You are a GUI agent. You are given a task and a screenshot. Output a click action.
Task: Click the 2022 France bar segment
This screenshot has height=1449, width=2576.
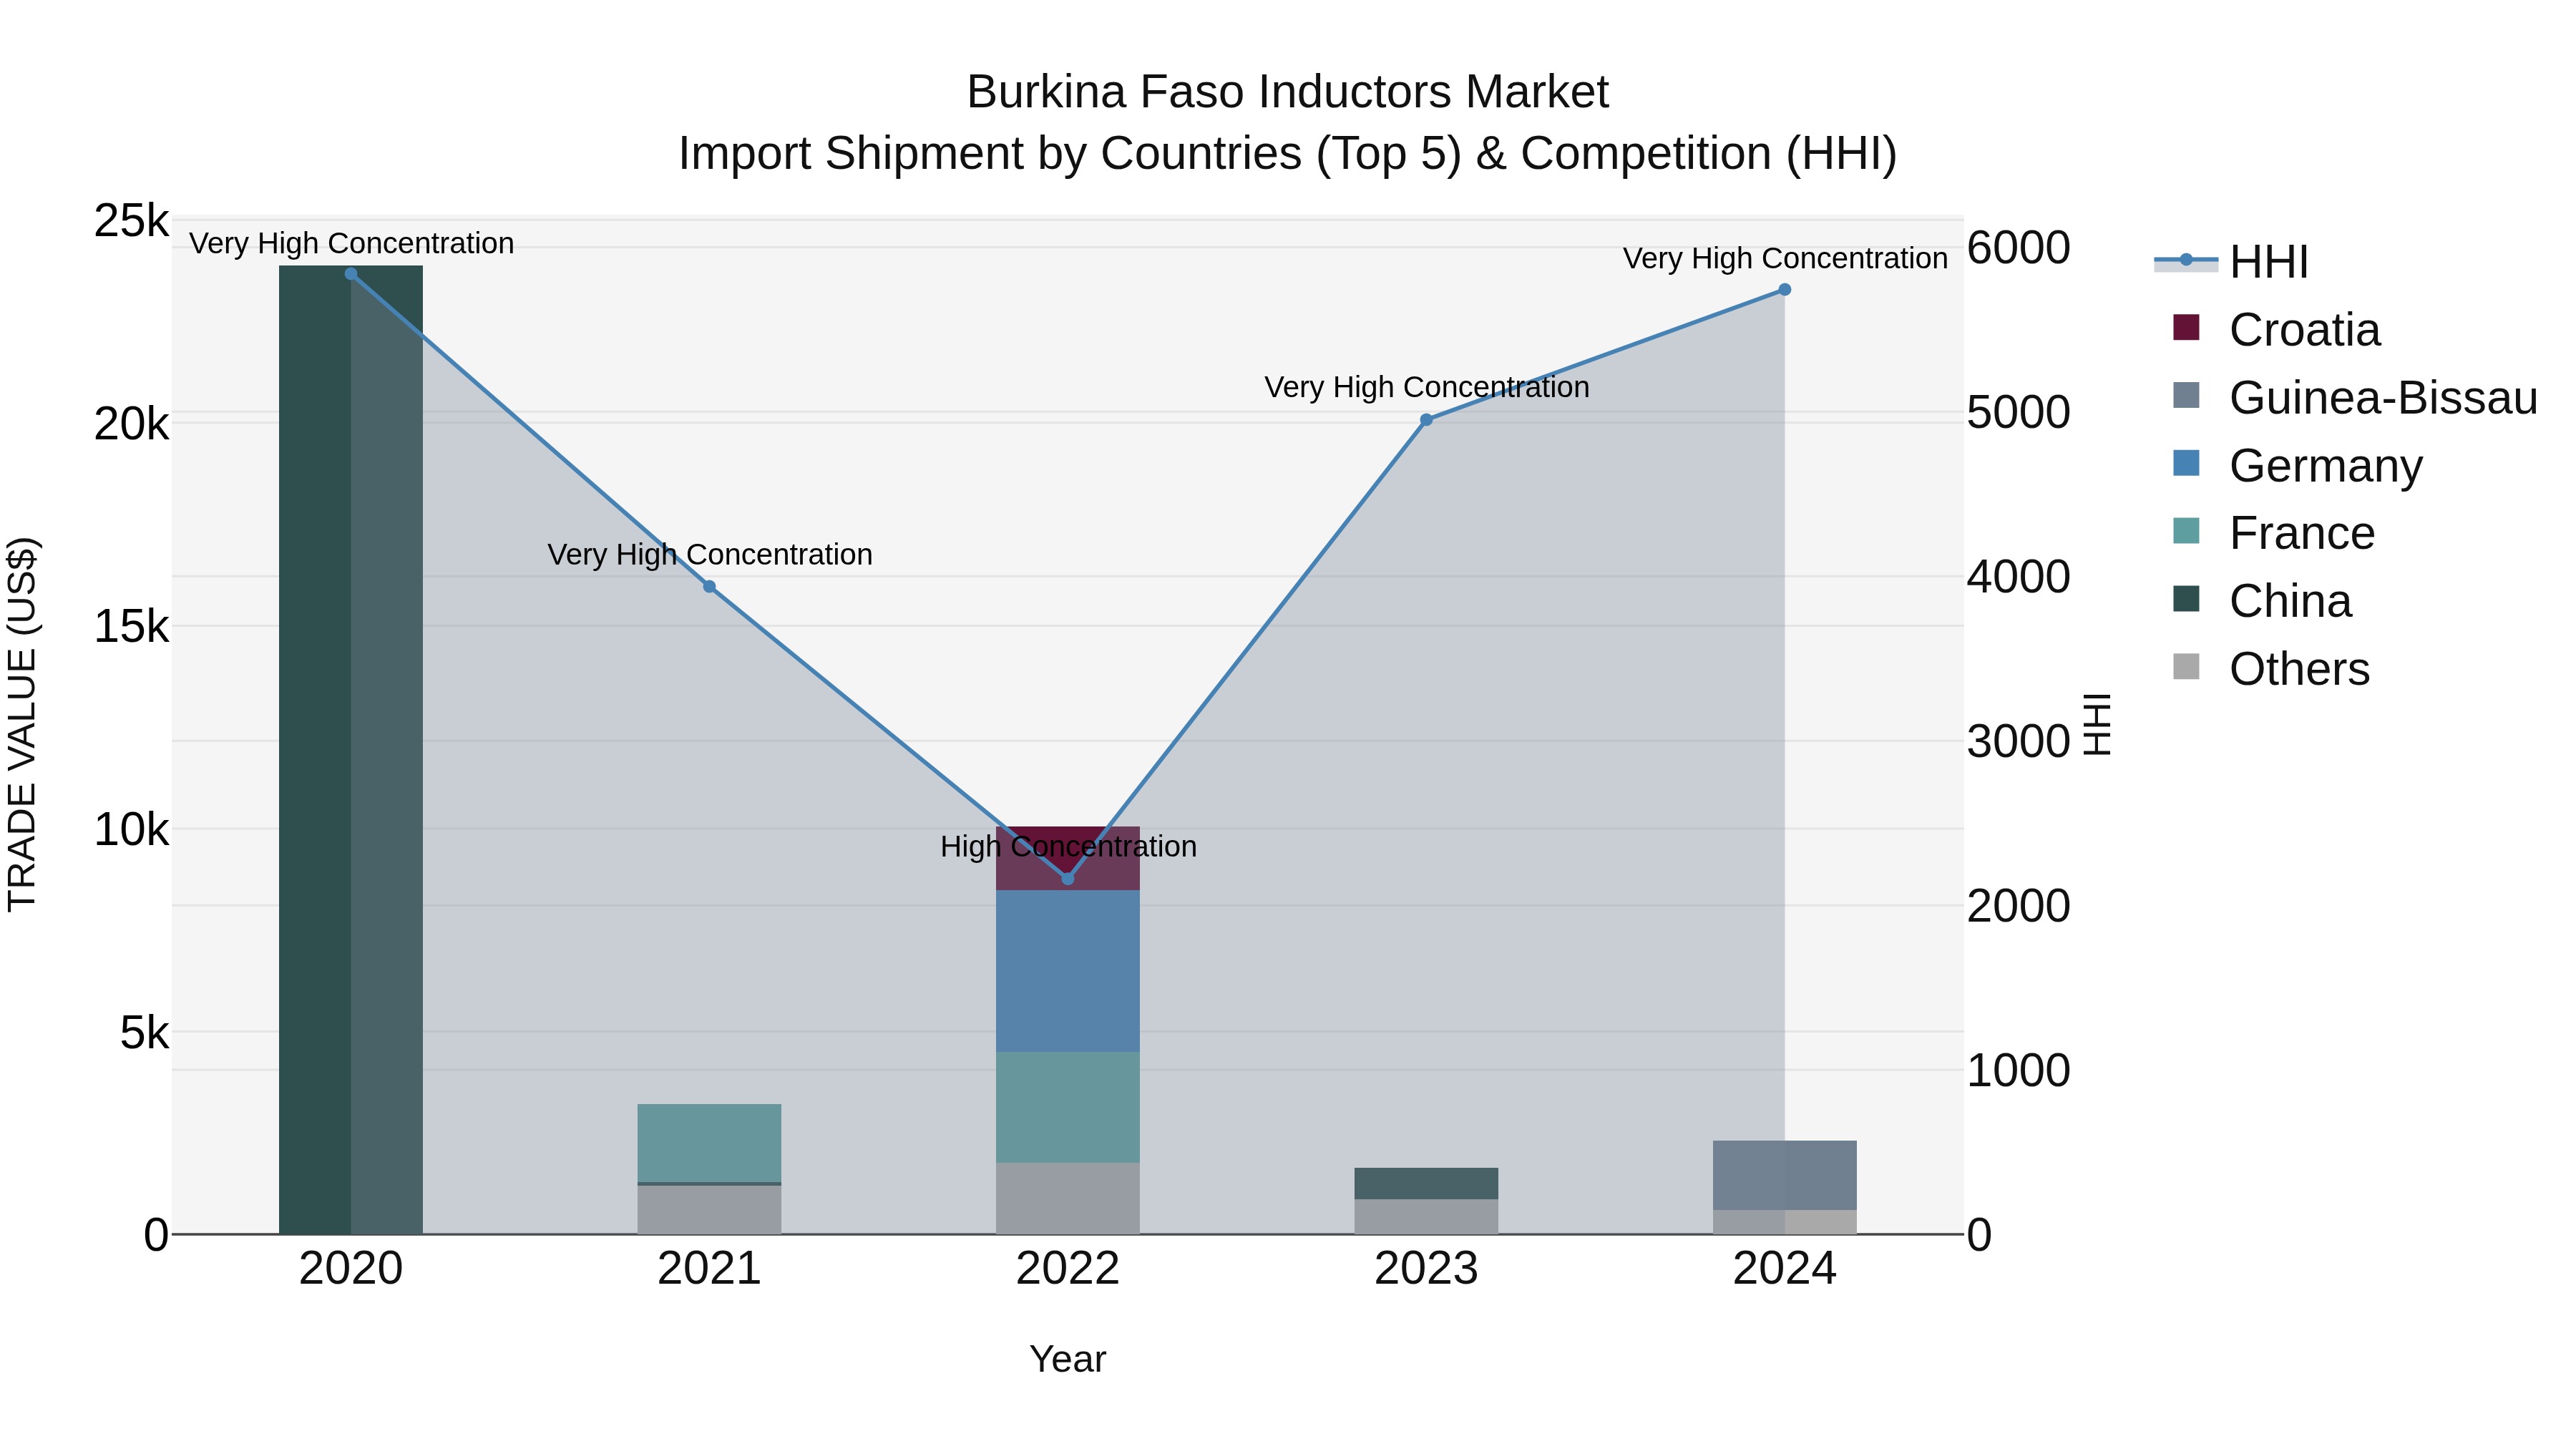pyautogui.click(x=1068, y=1107)
